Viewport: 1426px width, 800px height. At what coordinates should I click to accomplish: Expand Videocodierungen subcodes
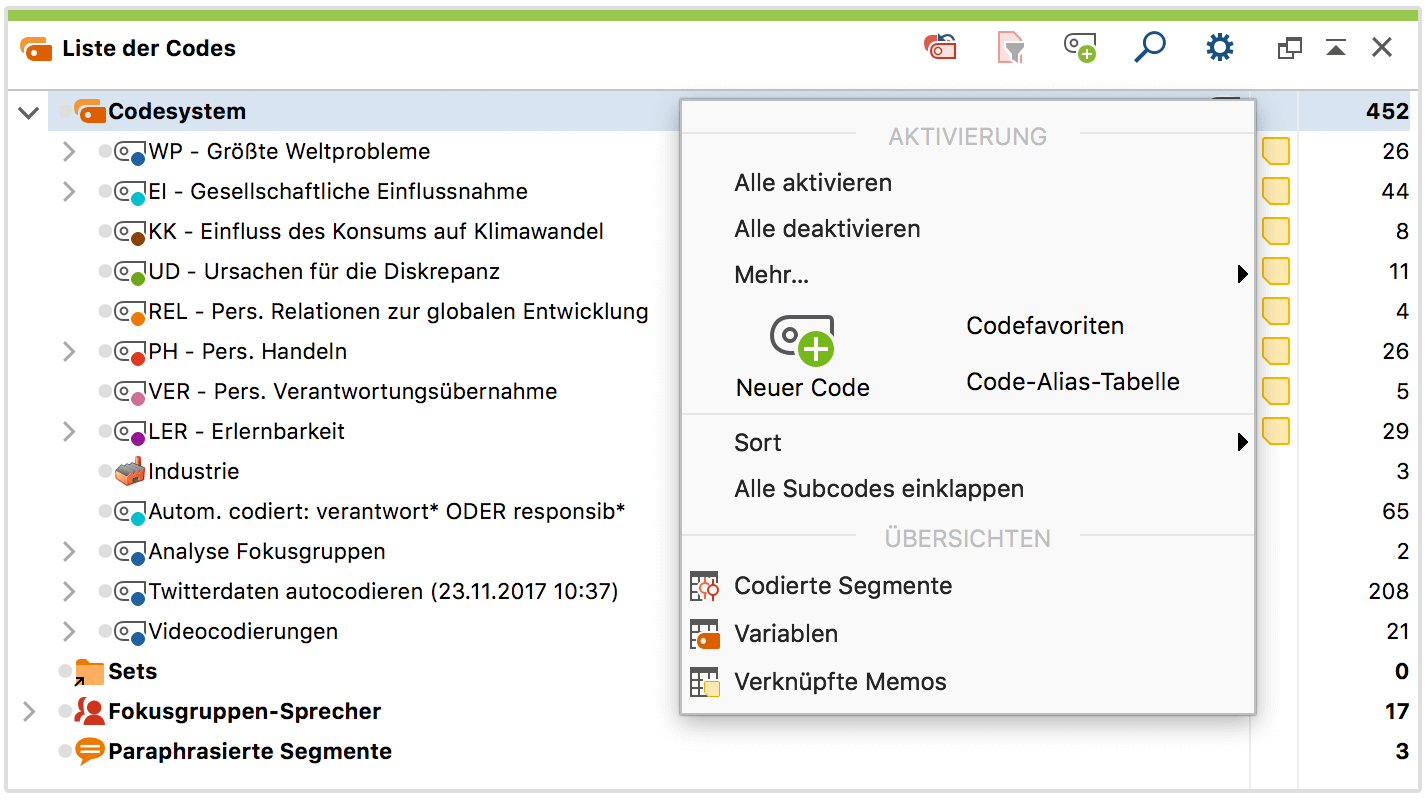[68, 631]
